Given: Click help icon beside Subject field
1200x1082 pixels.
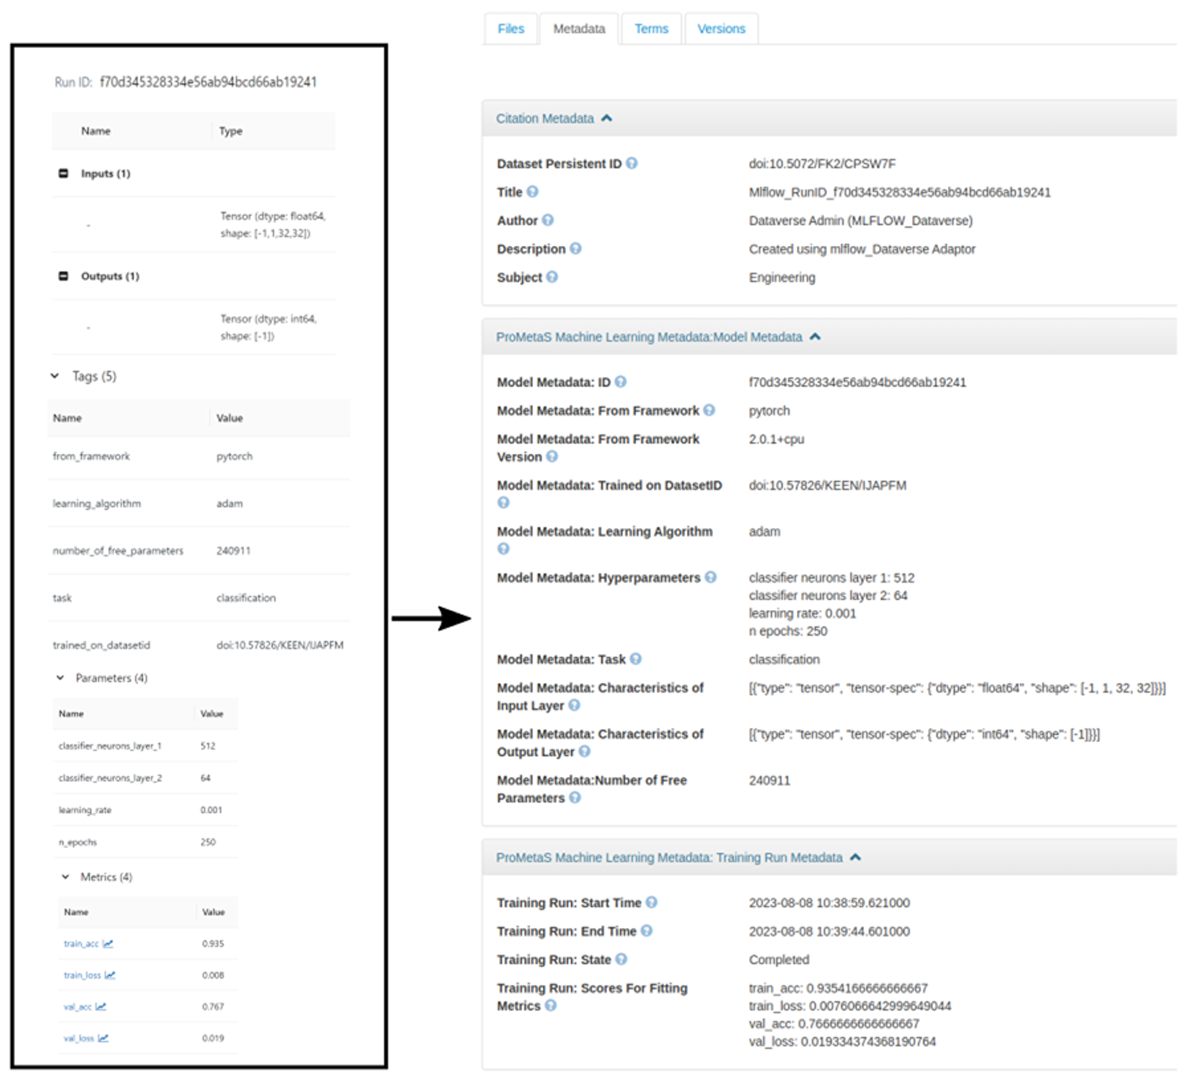Looking at the screenshot, I should [552, 277].
